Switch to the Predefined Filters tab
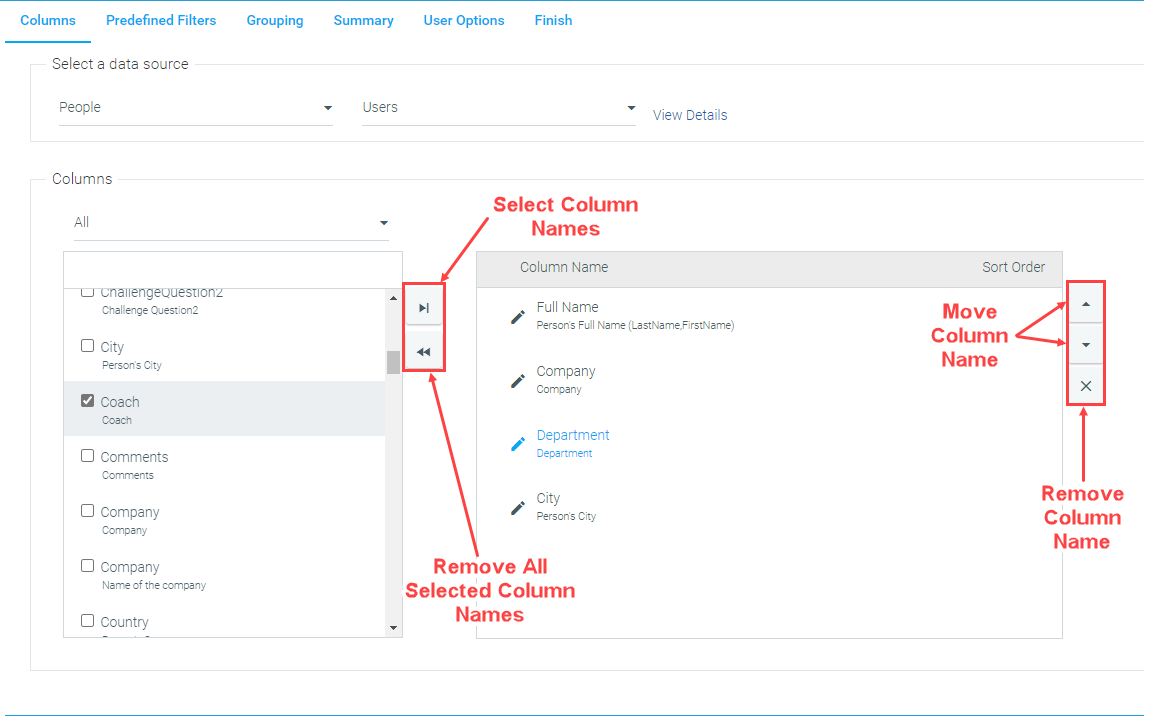The image size is (1149, 719). [161, 21]
